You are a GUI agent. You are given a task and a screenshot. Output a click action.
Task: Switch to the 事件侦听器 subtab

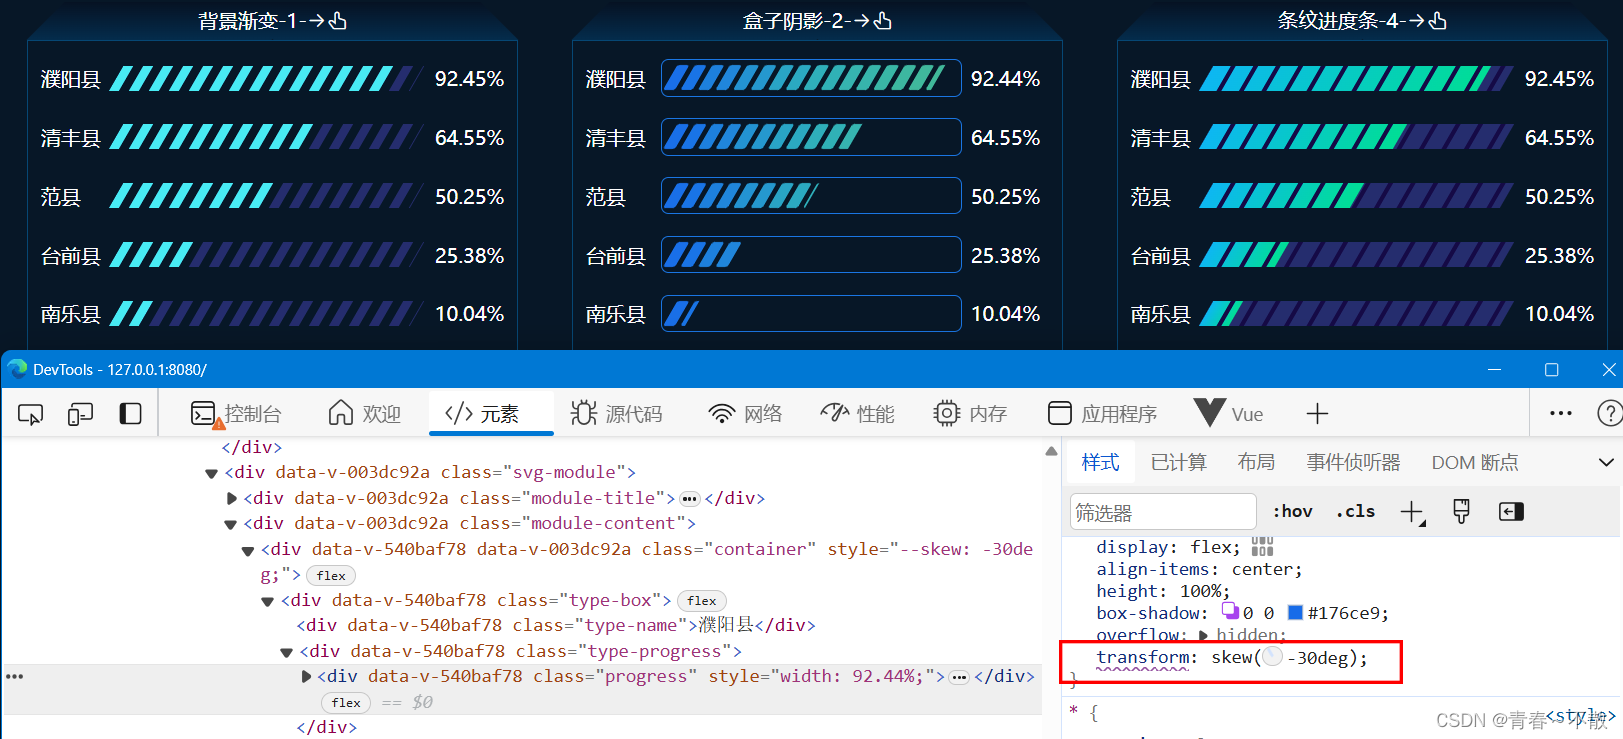click(1353, 463)
